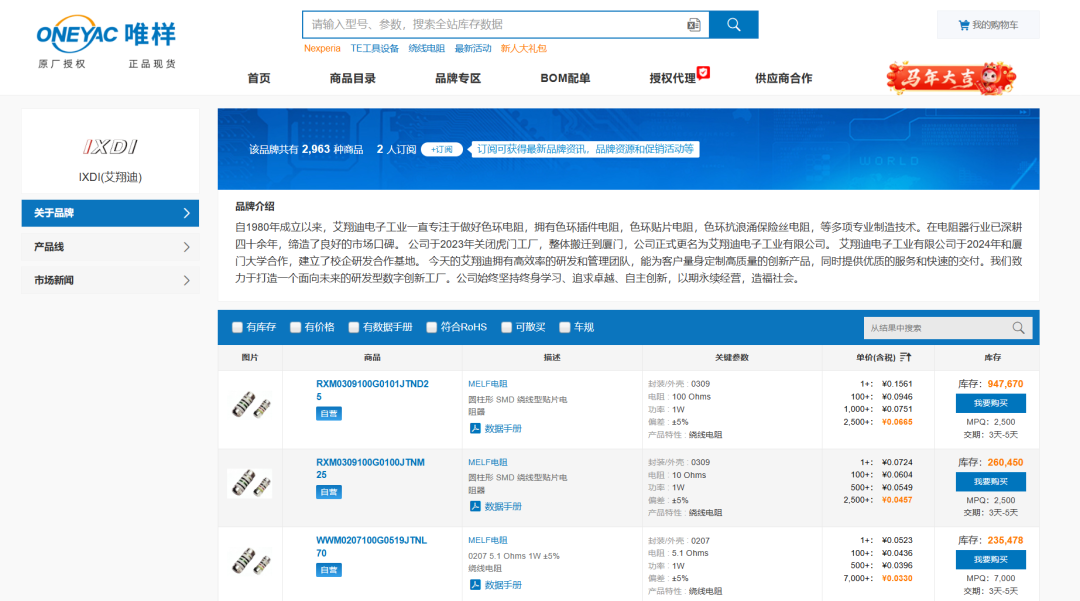The height and width of the screenshot is (601, 1080).
Task: Expand the 市场新闻 sidebar section
Action: point(110,279)
